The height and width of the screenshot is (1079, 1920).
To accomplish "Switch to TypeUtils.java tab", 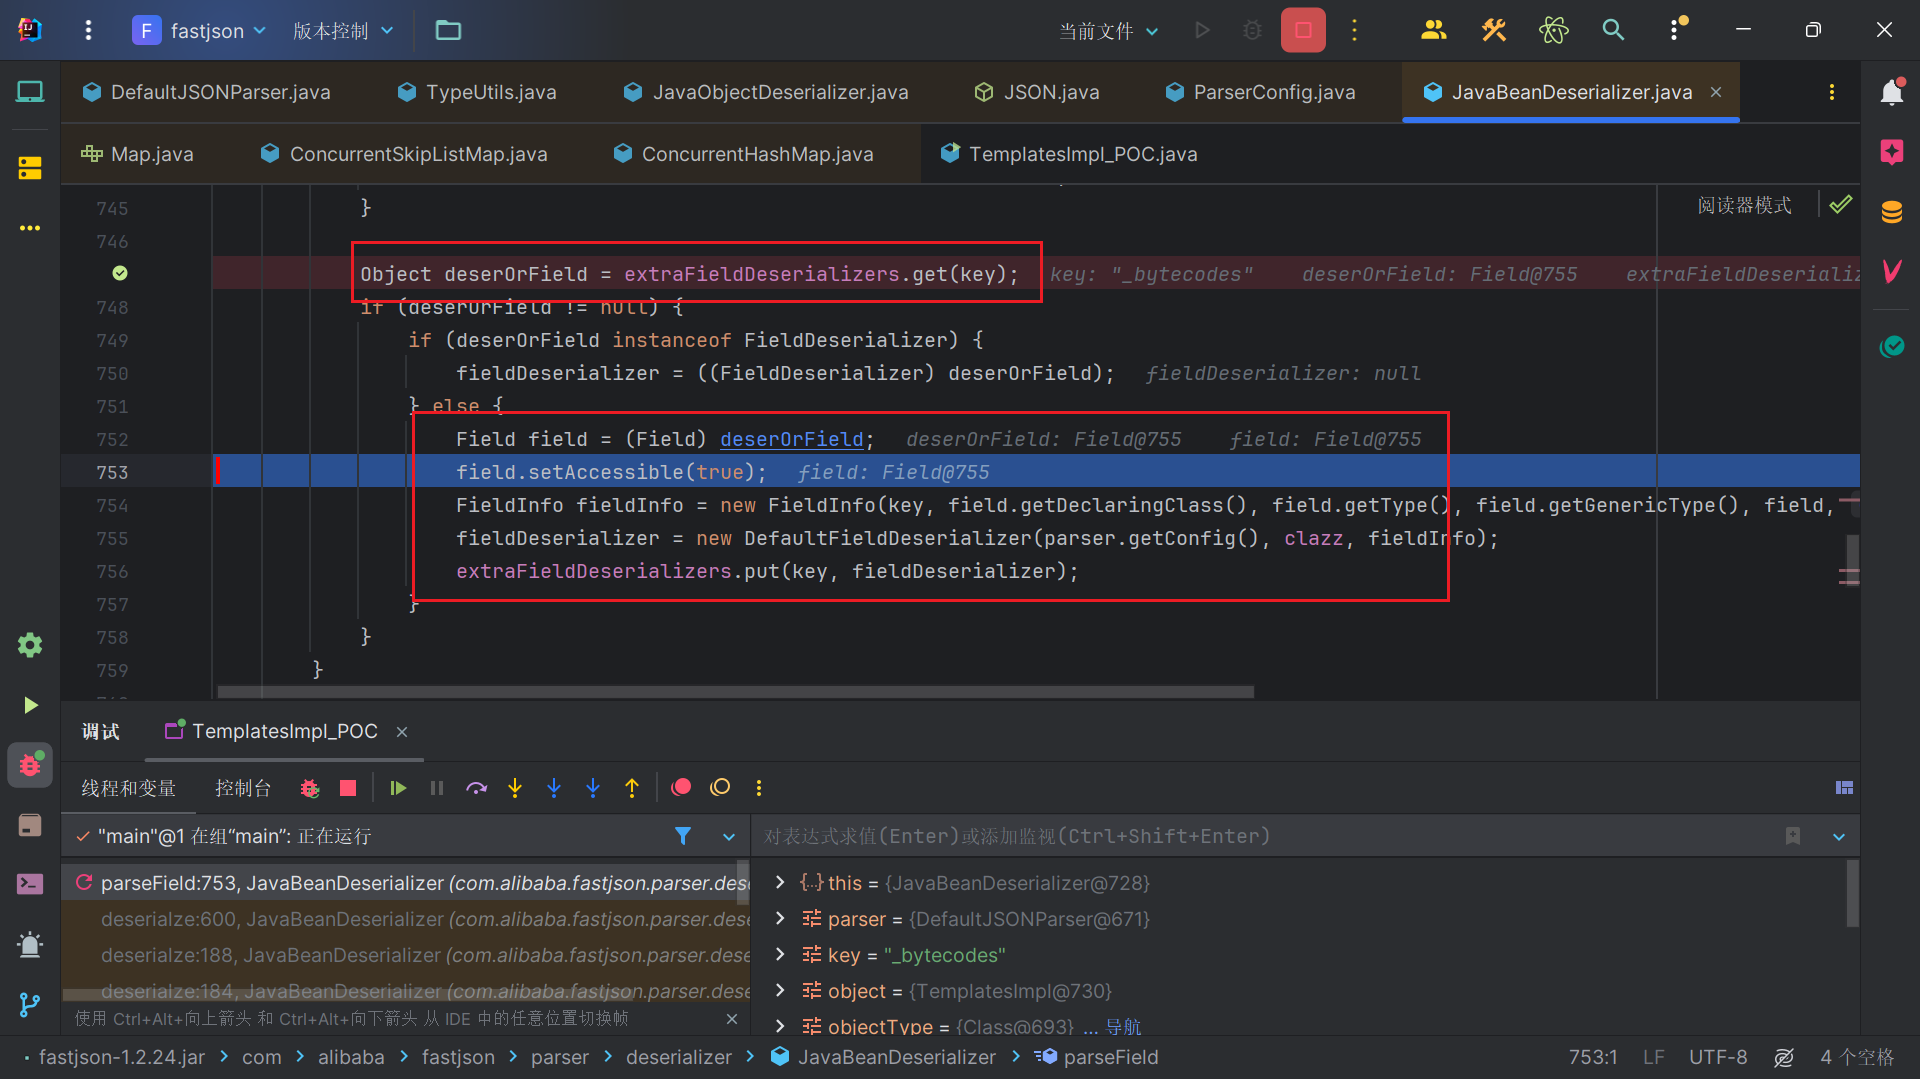I will [x=477, y=92].
